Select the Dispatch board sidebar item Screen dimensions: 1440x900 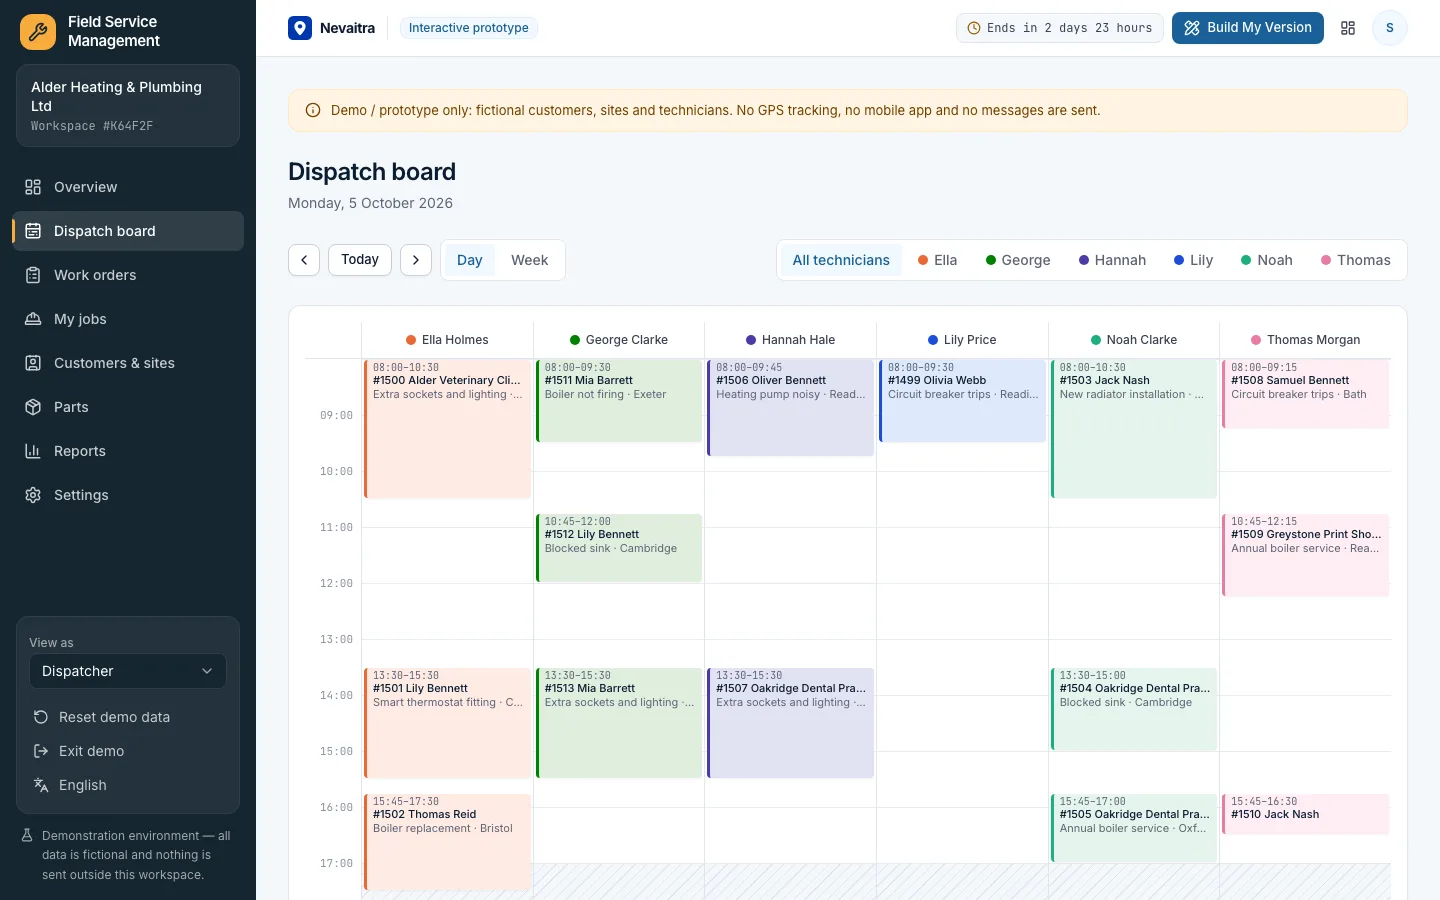(128, 231)
